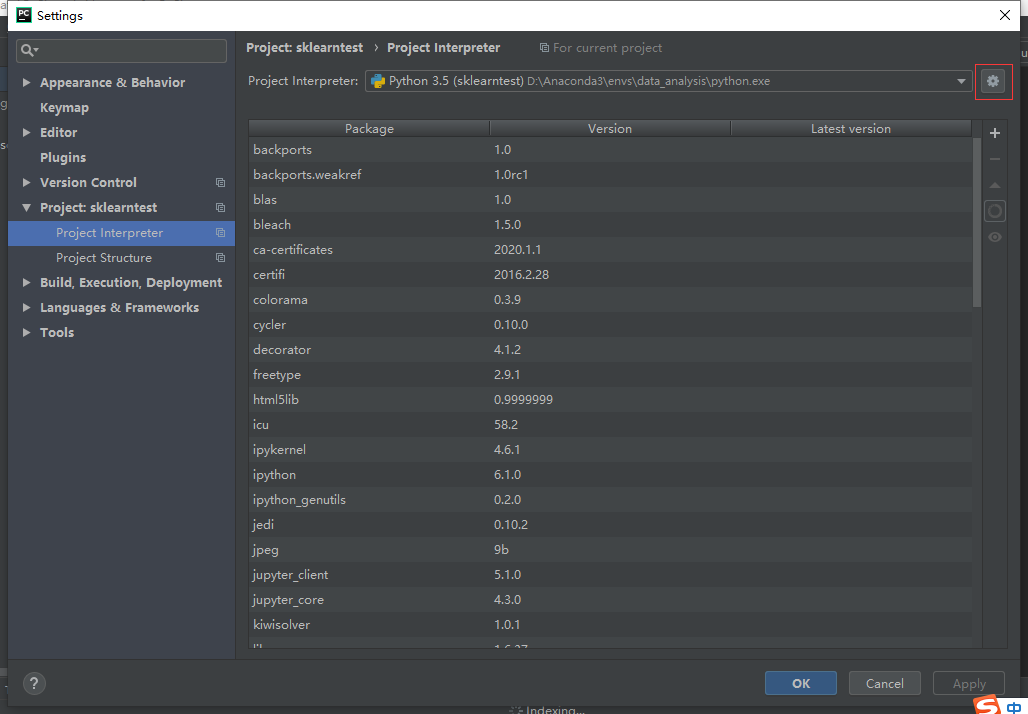Click the Version column header
1028x714 pixels.
pyautogui.click(x=610, y=129)
